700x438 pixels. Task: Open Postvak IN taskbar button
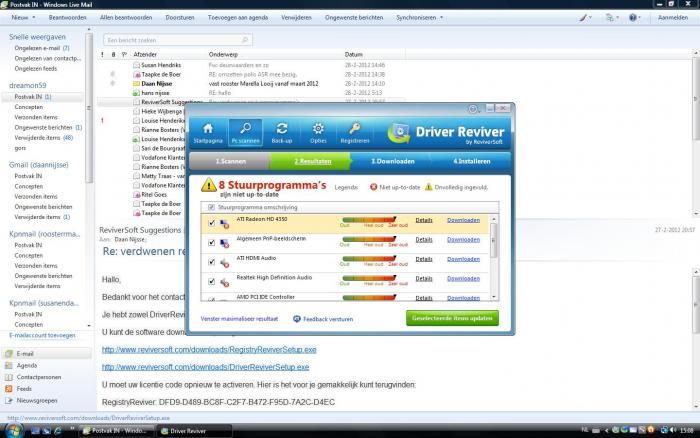(x=117, y=431)
